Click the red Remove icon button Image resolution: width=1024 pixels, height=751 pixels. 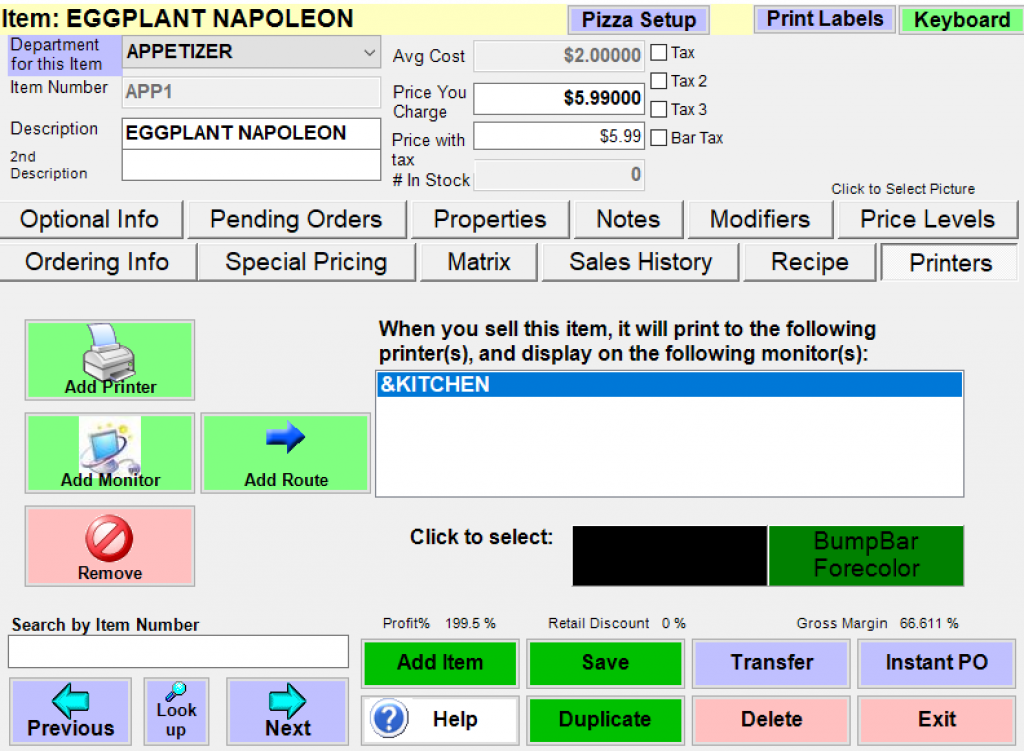click(110, 547)
